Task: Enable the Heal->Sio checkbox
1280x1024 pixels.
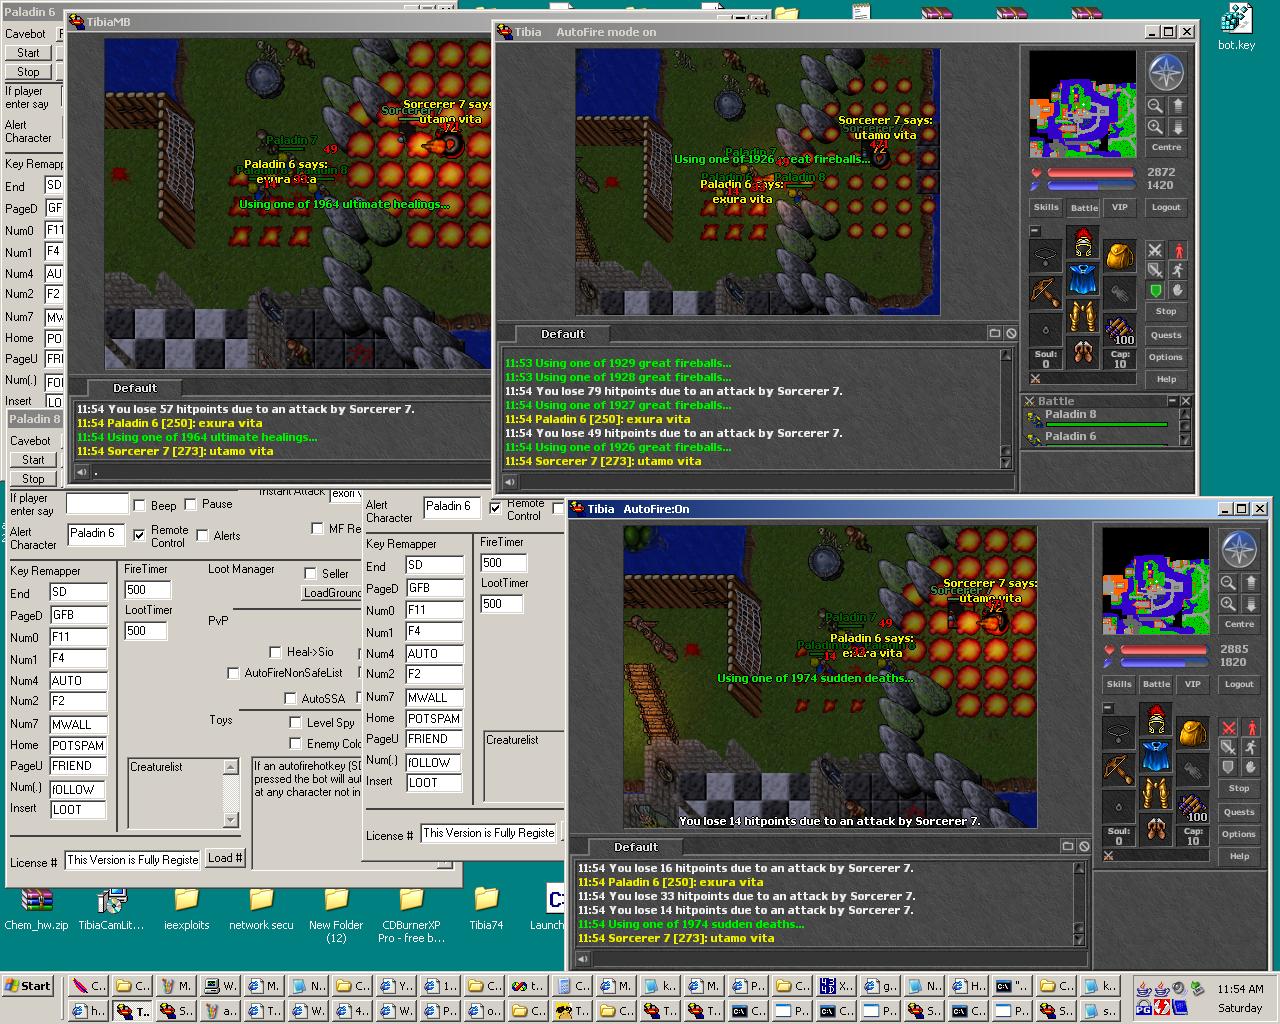Action: click(x=275, y=652)
